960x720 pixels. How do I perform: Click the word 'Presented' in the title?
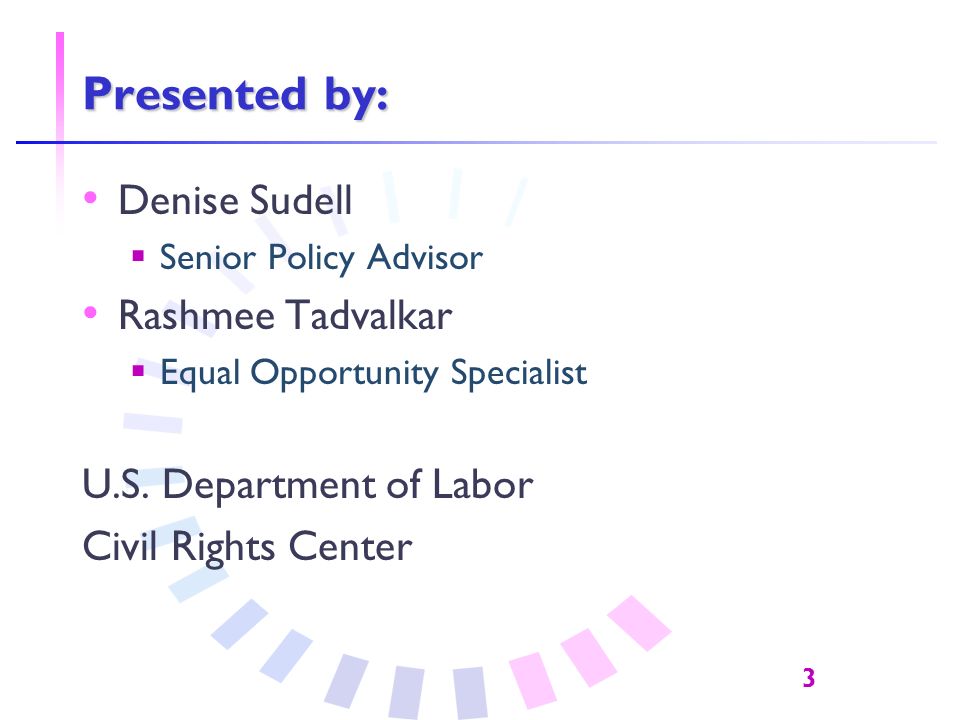195,94
